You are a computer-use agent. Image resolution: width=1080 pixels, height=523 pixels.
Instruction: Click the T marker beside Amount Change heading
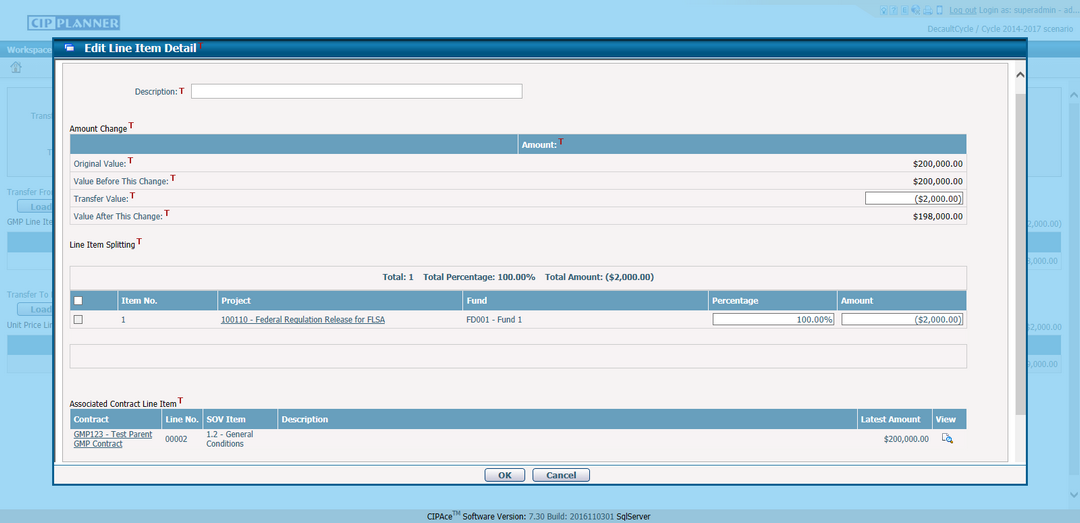point(131,126)
